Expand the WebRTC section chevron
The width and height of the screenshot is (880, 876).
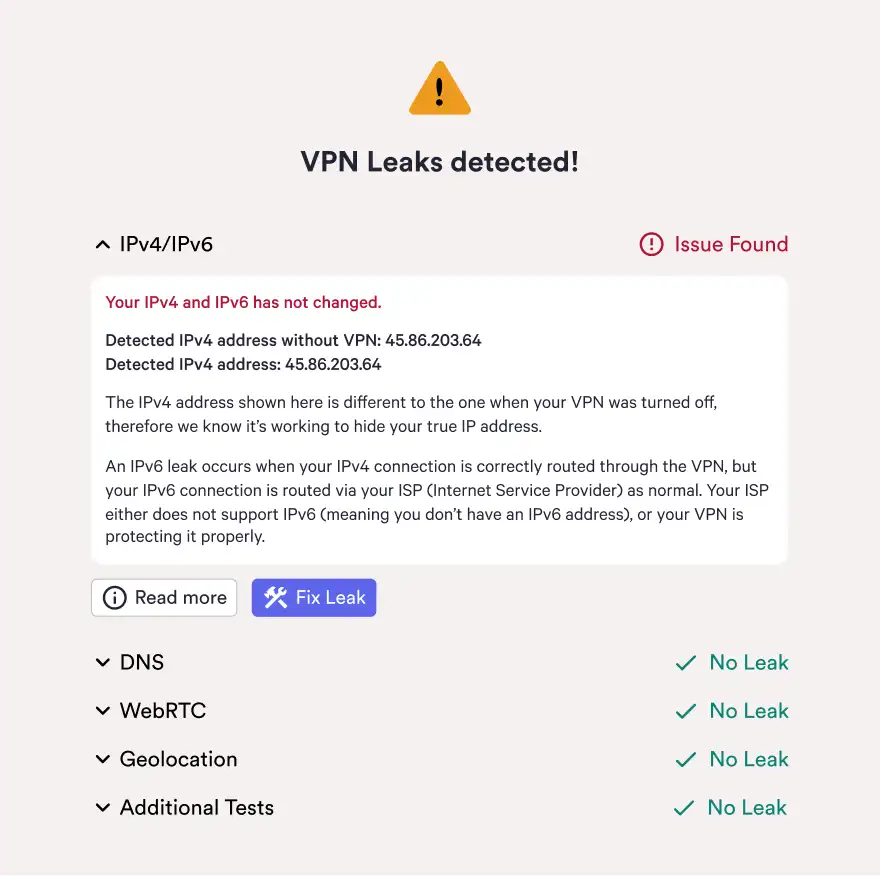click(x=102, y=711)
